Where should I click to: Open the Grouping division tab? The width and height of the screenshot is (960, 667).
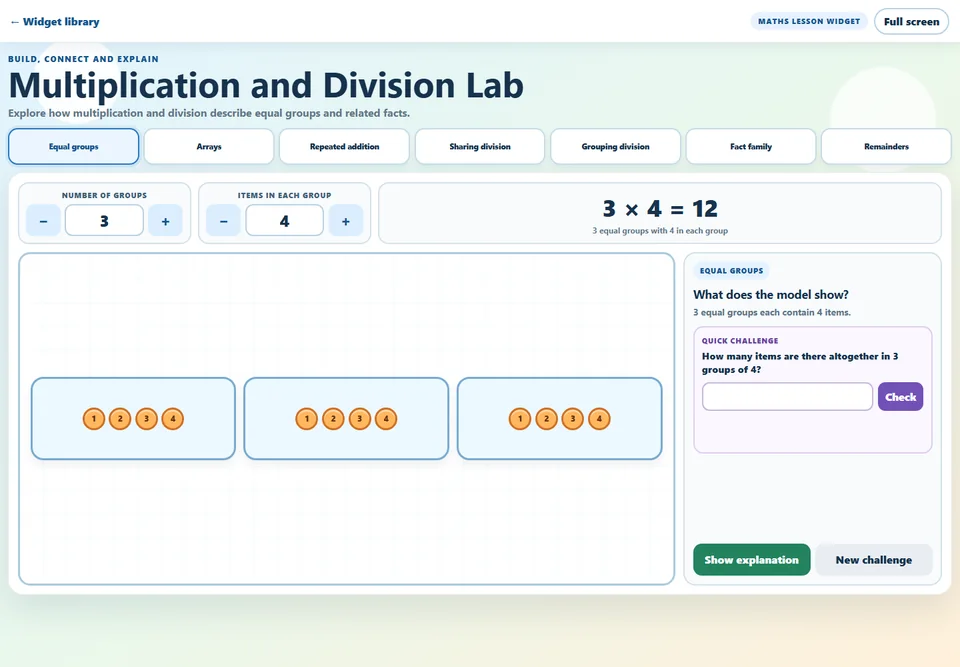tap(615, 146)
